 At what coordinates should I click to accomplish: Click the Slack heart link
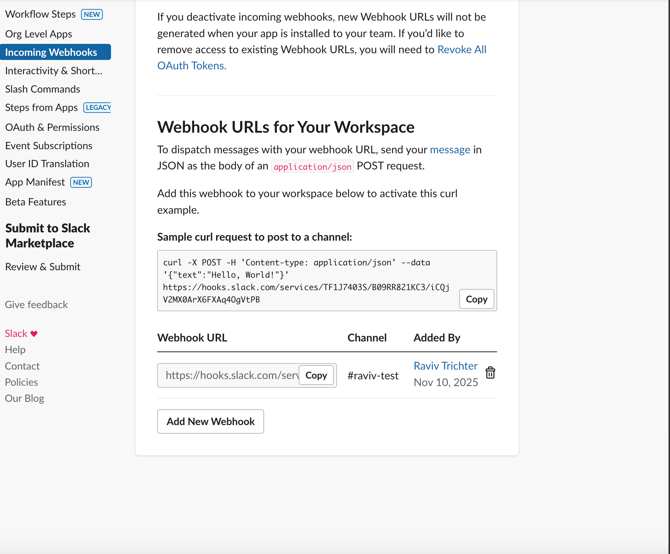coord(21,334)
